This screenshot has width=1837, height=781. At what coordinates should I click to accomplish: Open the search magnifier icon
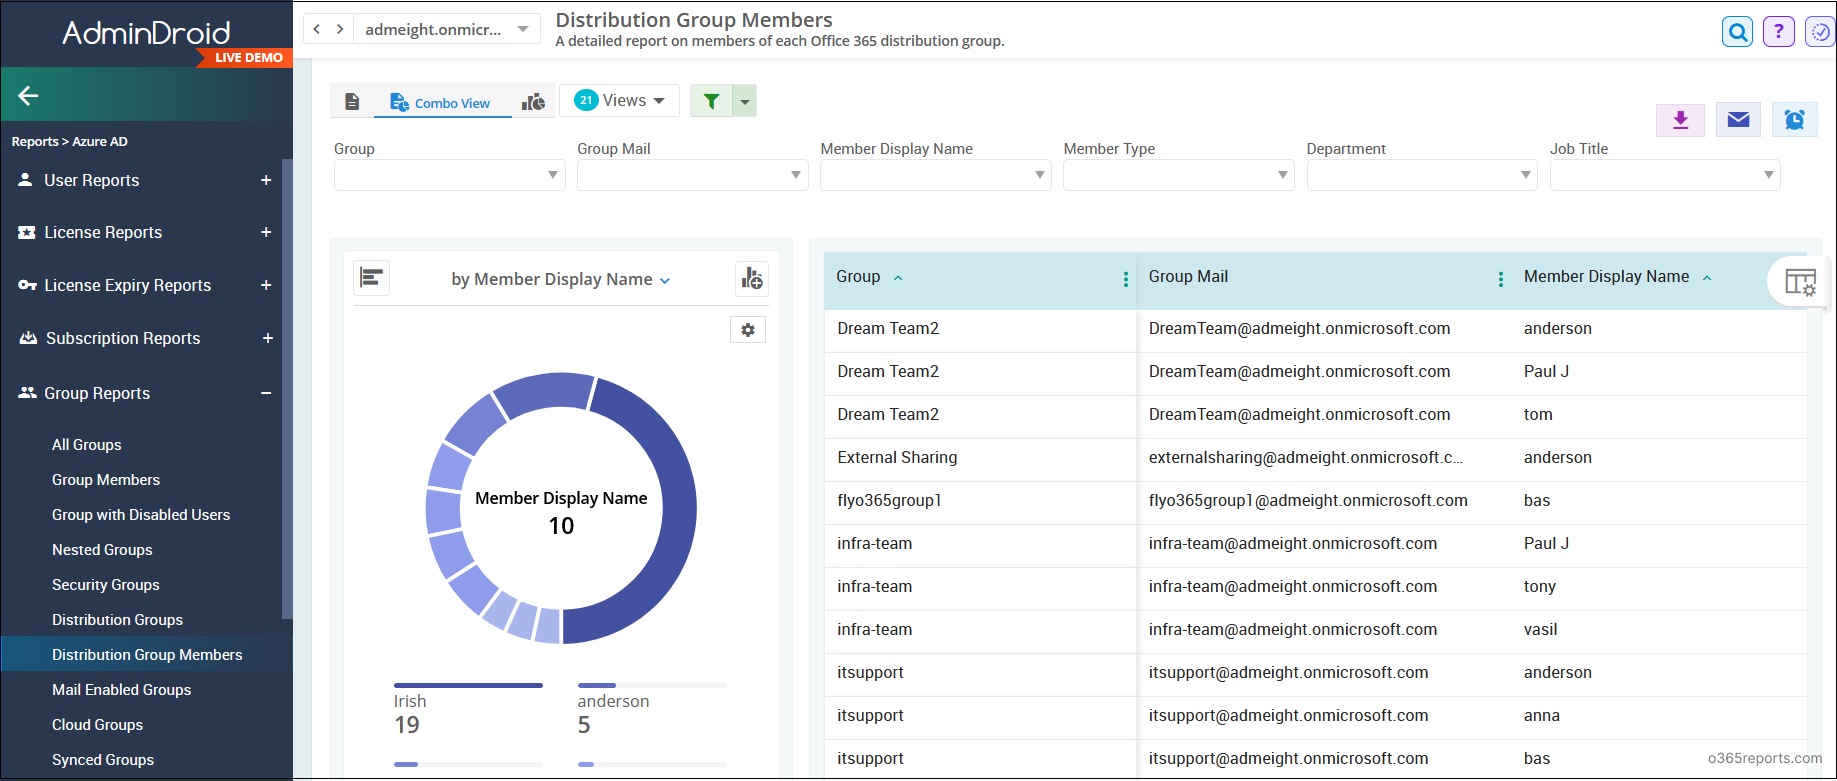pos(1738,32)
